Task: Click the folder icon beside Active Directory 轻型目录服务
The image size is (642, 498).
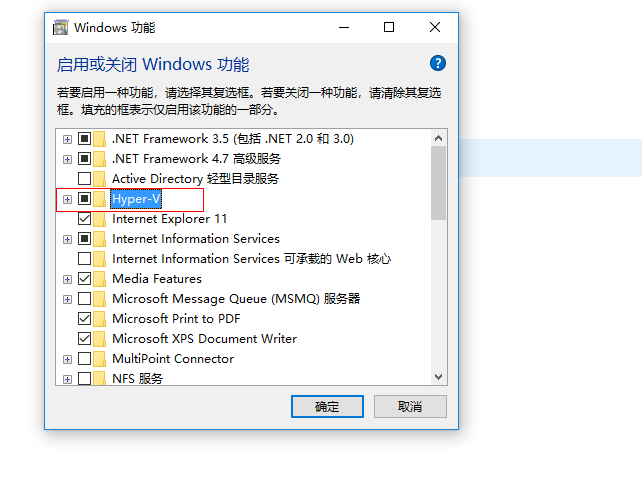Action: click(99, 179)
